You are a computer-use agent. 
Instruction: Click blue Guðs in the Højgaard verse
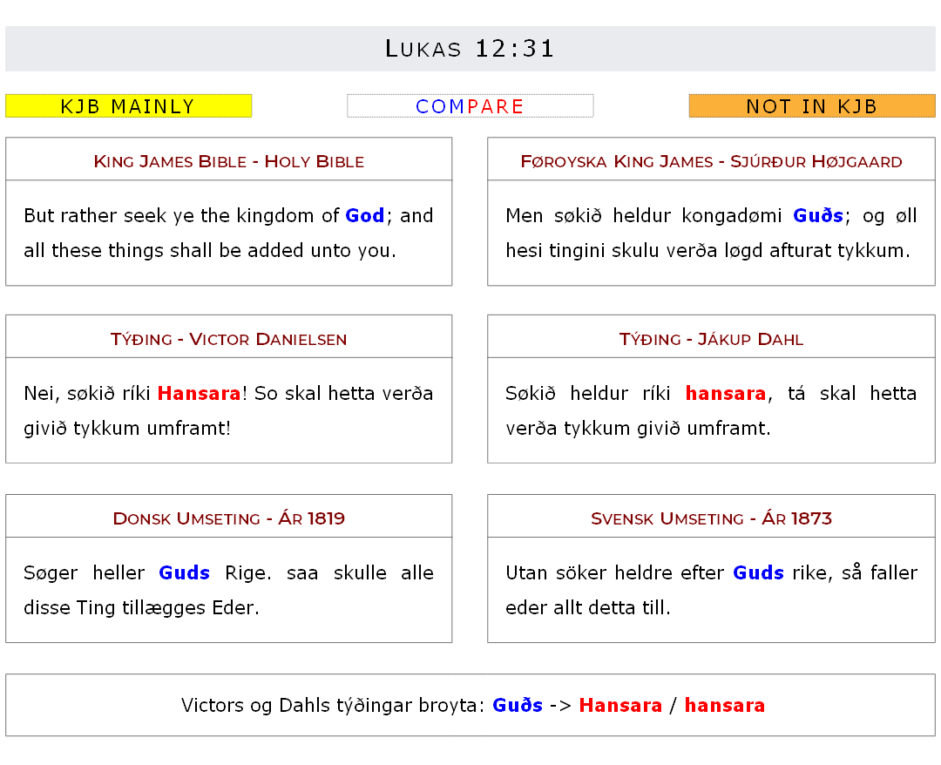818,215
